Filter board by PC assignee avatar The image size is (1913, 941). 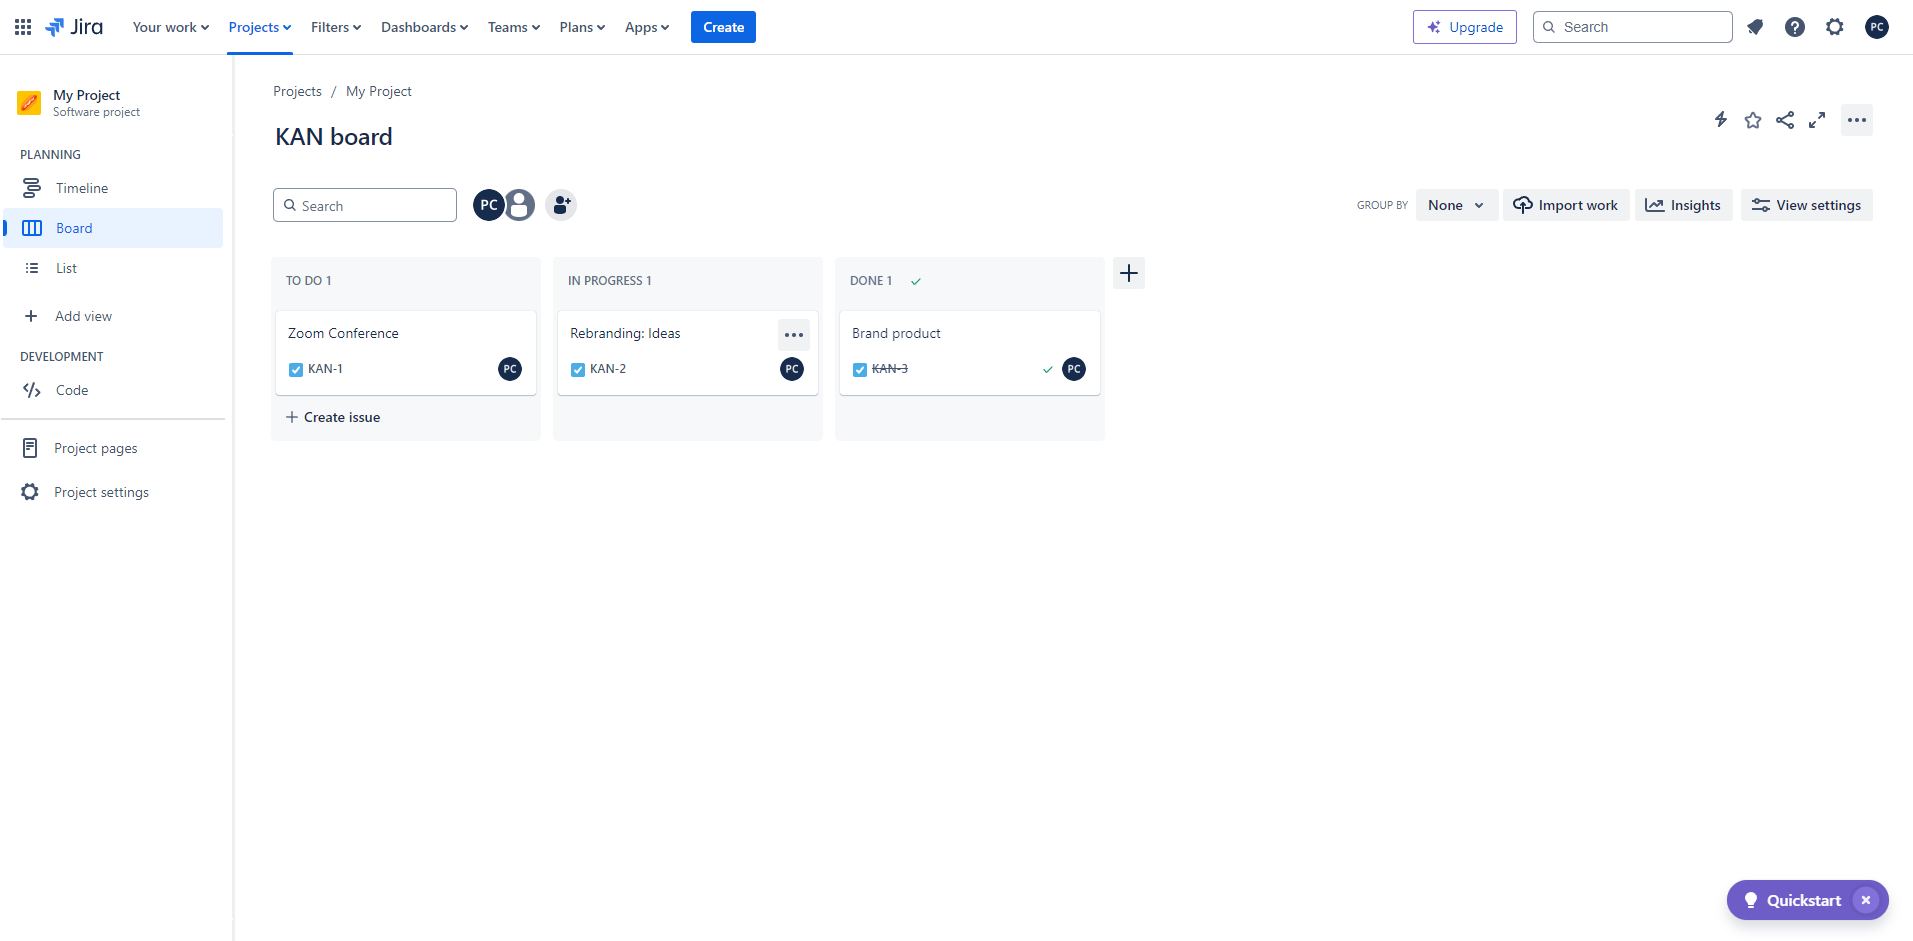click(488, 205)
